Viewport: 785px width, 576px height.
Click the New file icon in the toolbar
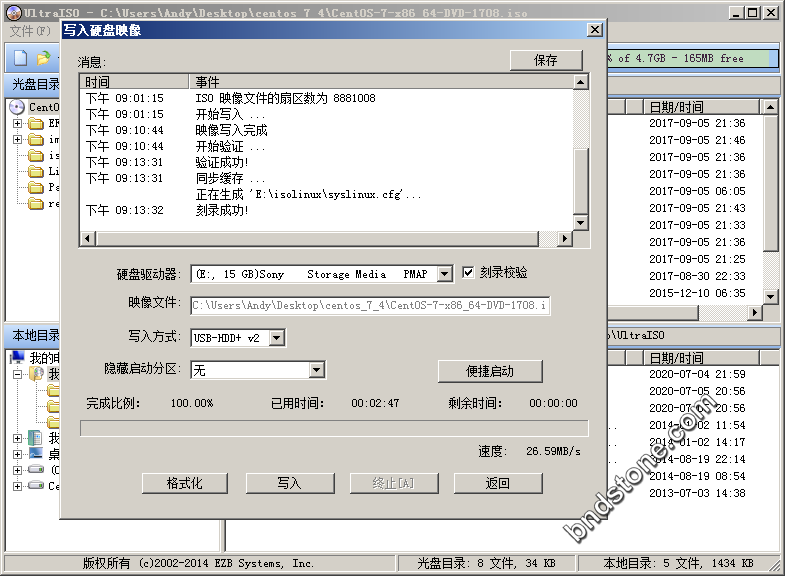pos(20,58)
